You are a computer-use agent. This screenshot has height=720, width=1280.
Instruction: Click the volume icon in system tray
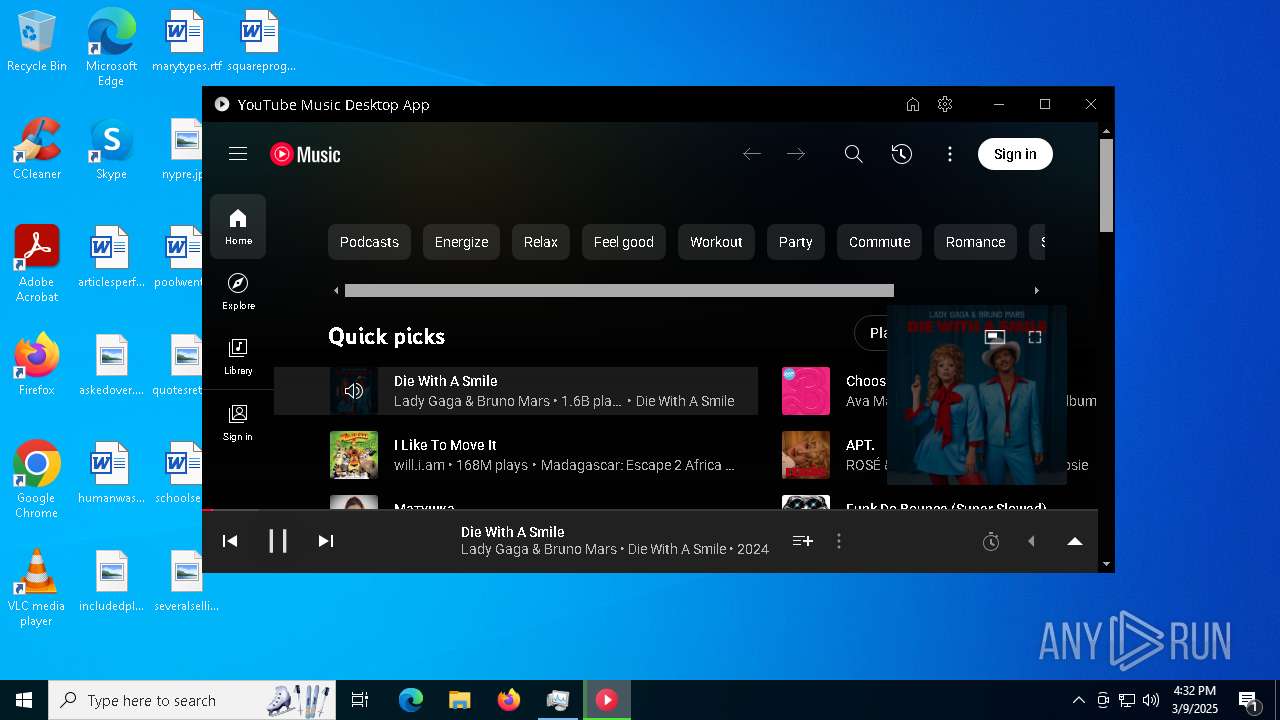pyautogui.click(x=1151, y=700)
